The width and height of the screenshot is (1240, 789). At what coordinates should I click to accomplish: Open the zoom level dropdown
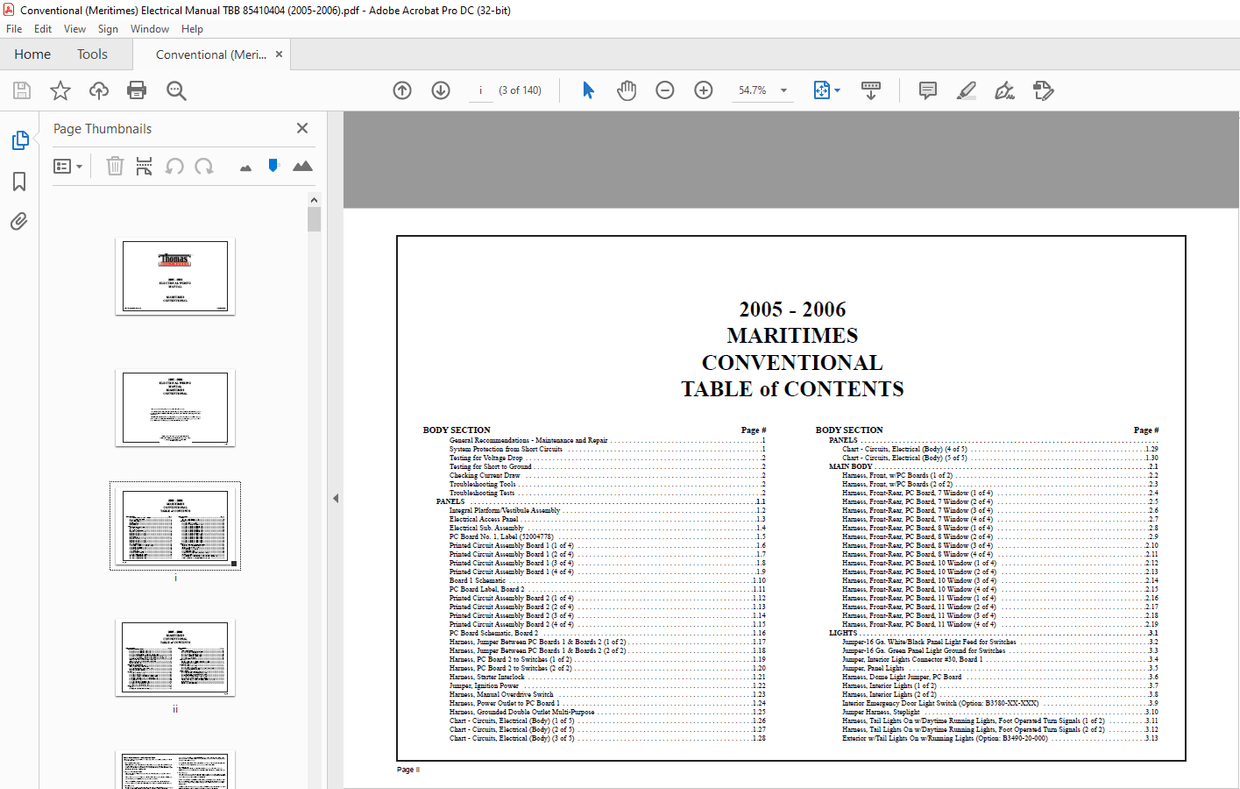(784, 90)
